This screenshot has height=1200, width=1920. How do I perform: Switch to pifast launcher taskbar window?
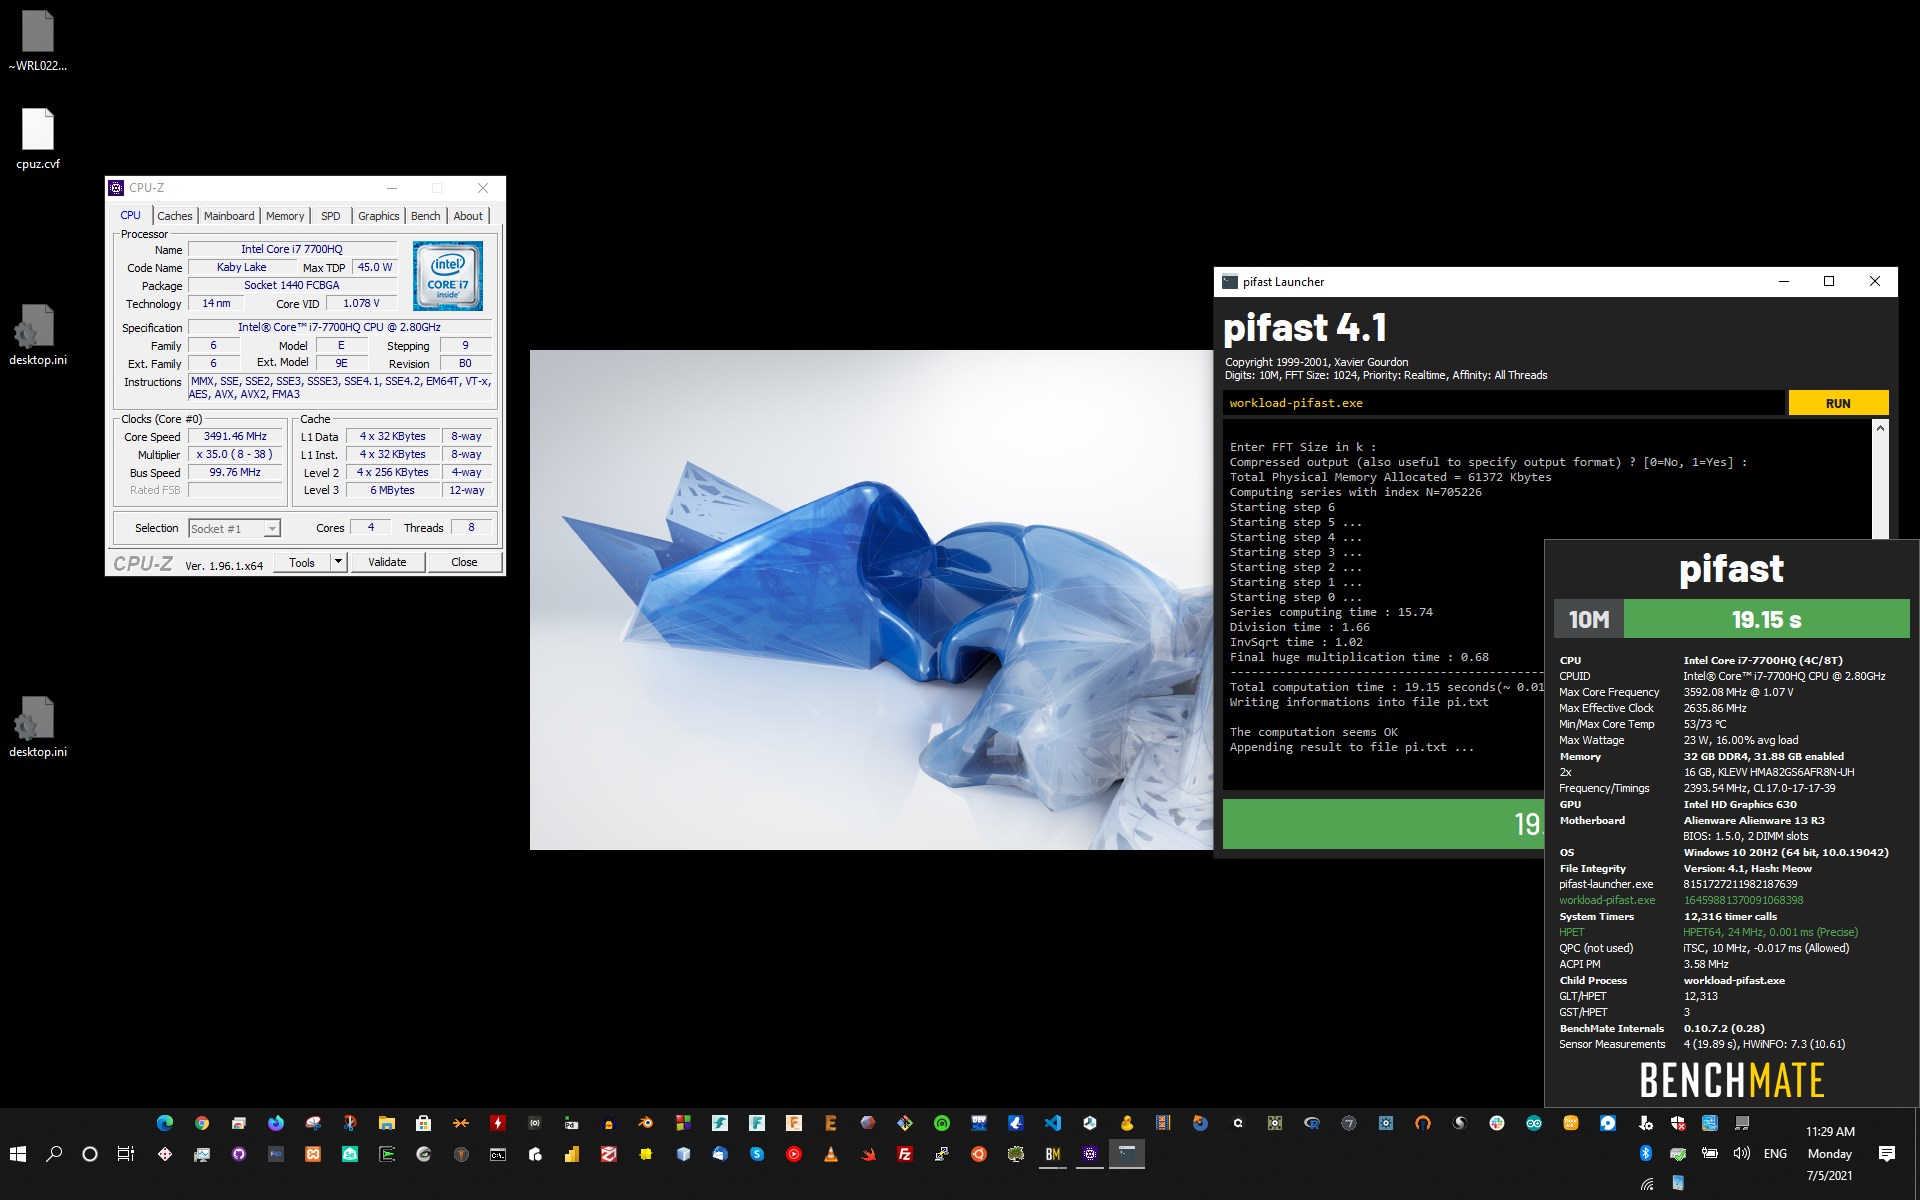1127,1154
